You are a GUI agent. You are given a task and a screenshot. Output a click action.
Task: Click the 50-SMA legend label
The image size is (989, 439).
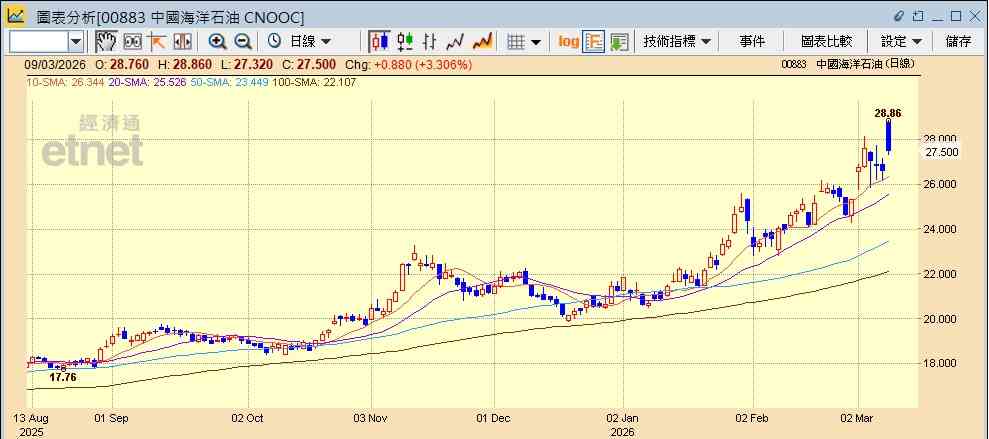[228, 82]
